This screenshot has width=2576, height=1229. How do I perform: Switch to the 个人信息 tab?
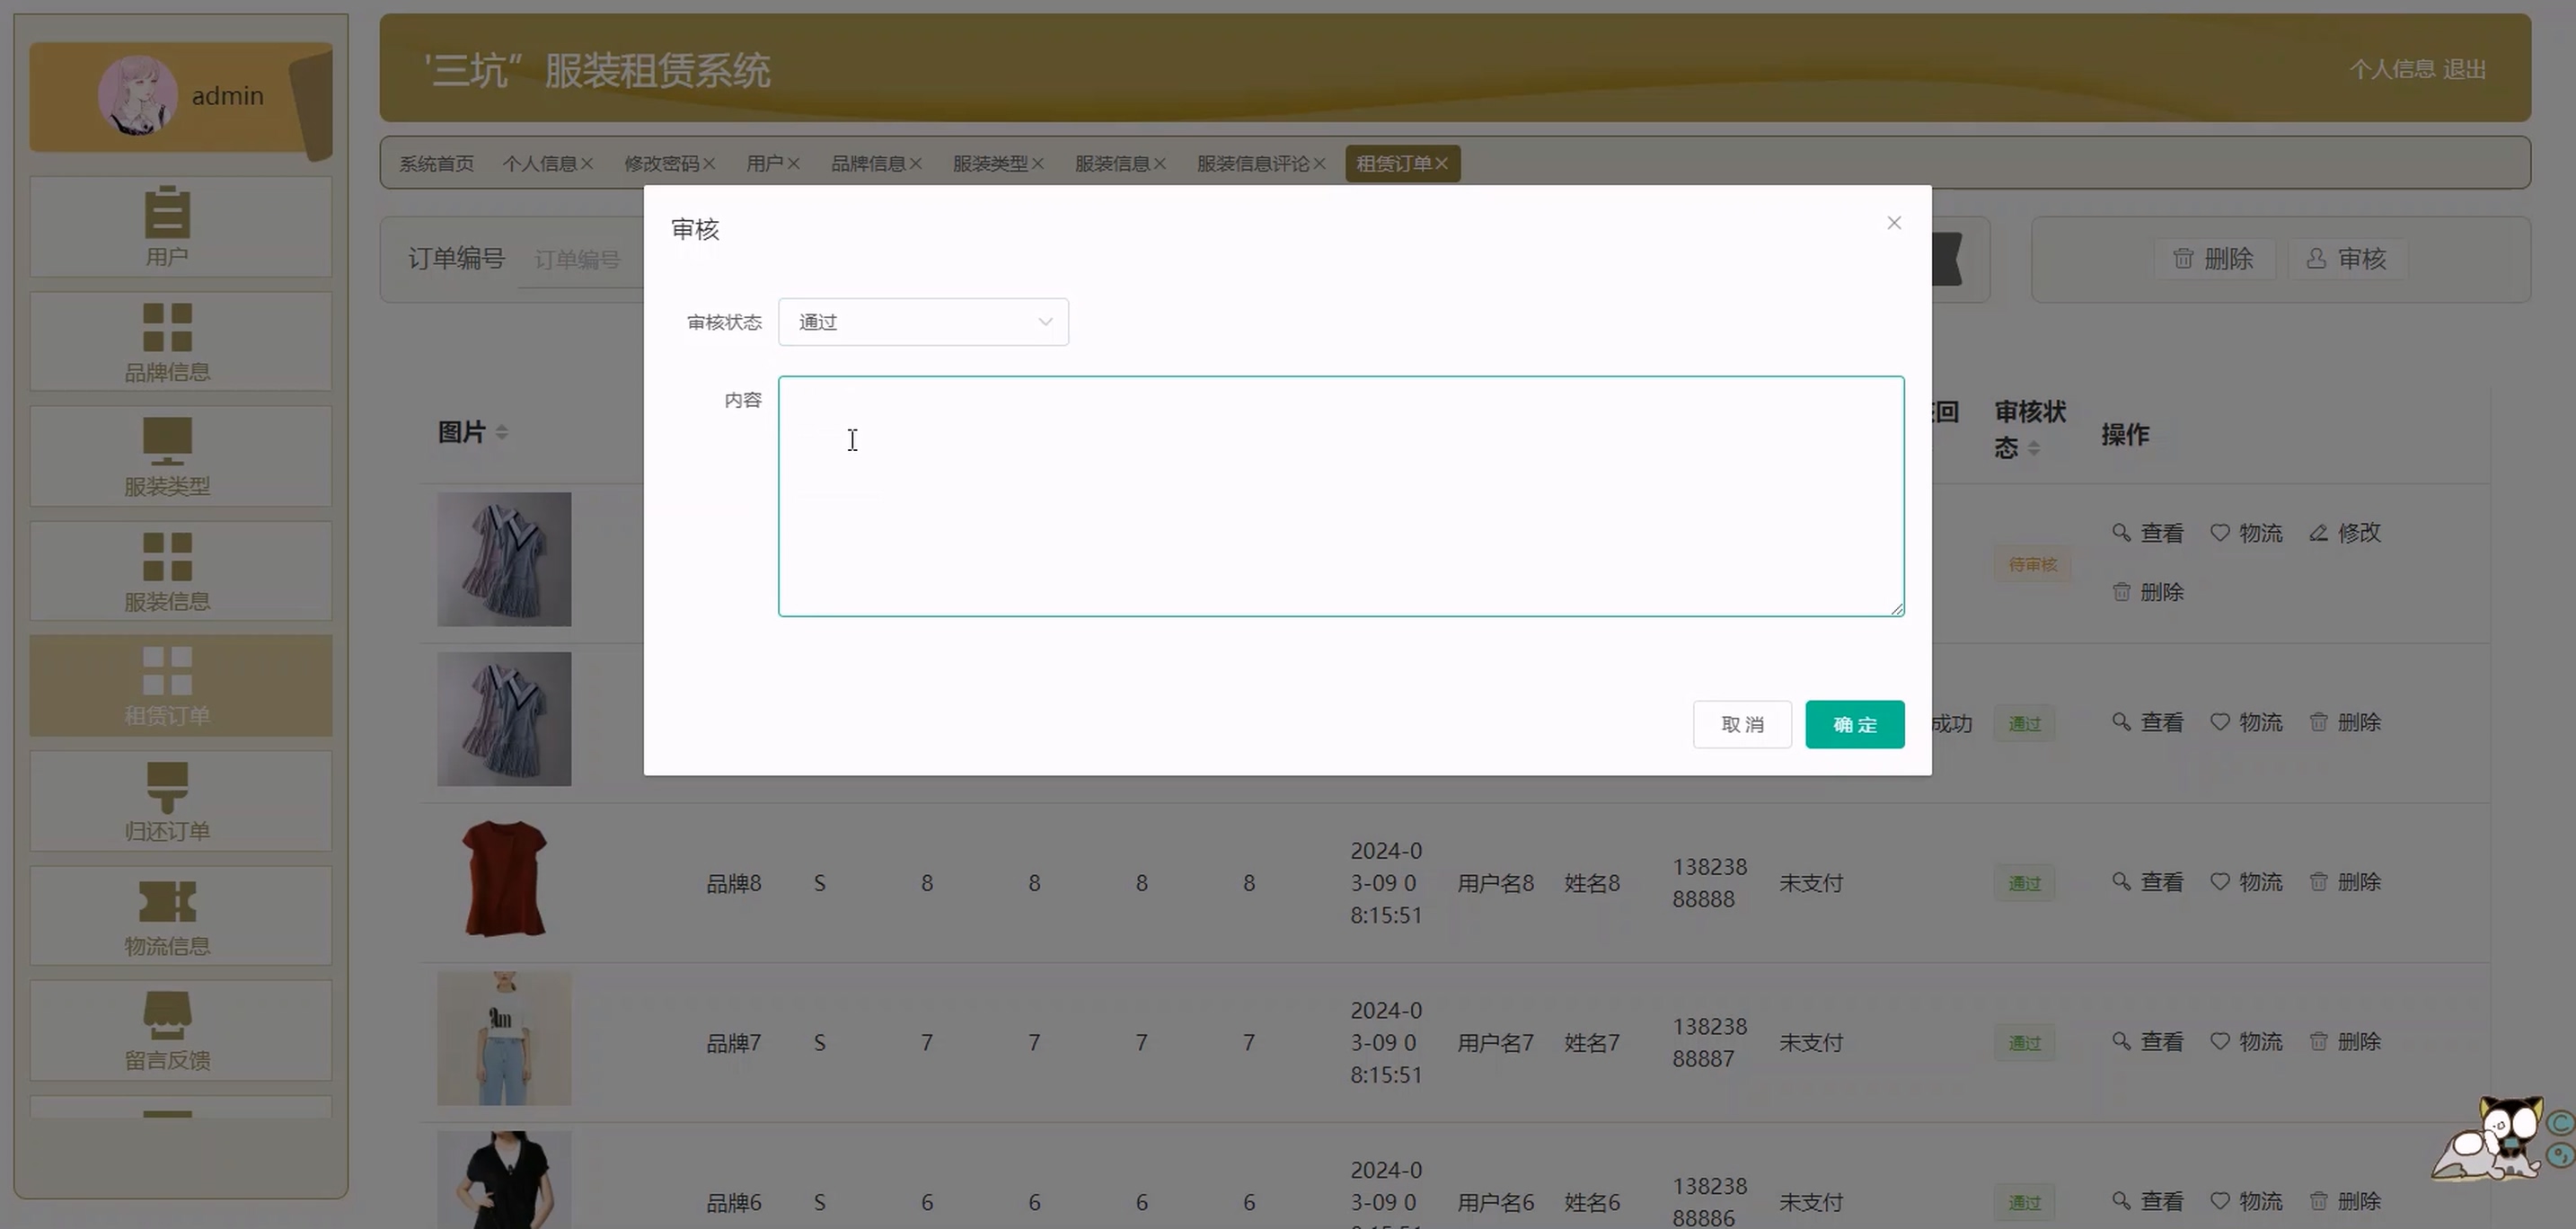tap(539, 164)
